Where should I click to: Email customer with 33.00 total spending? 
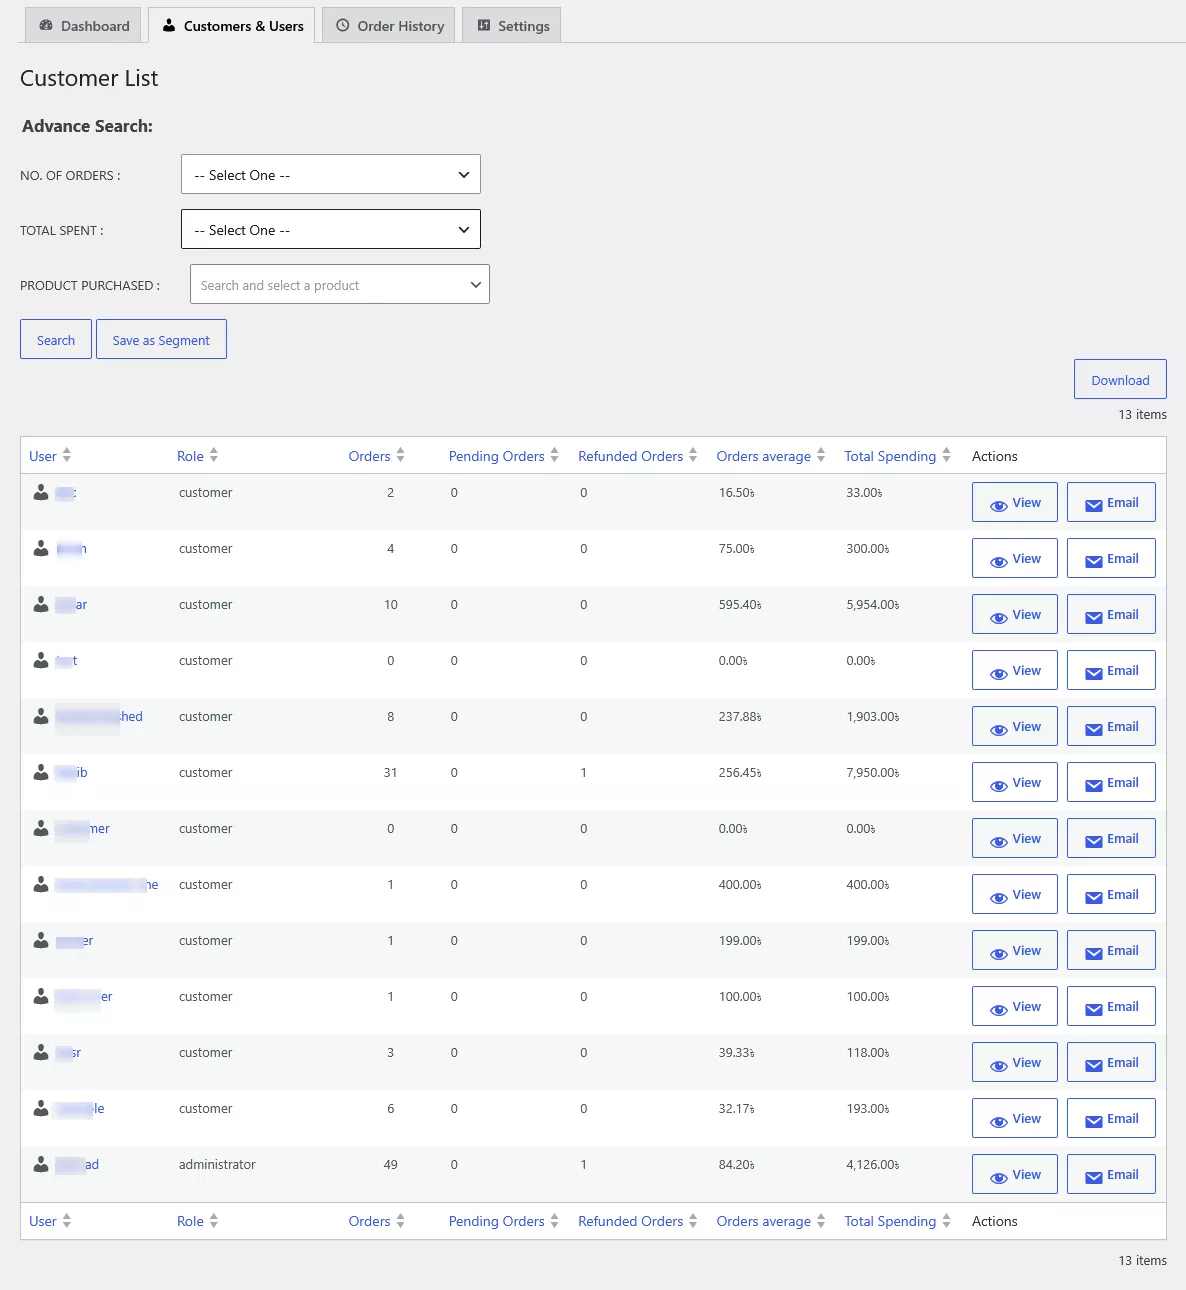[x=1111, y=502]
